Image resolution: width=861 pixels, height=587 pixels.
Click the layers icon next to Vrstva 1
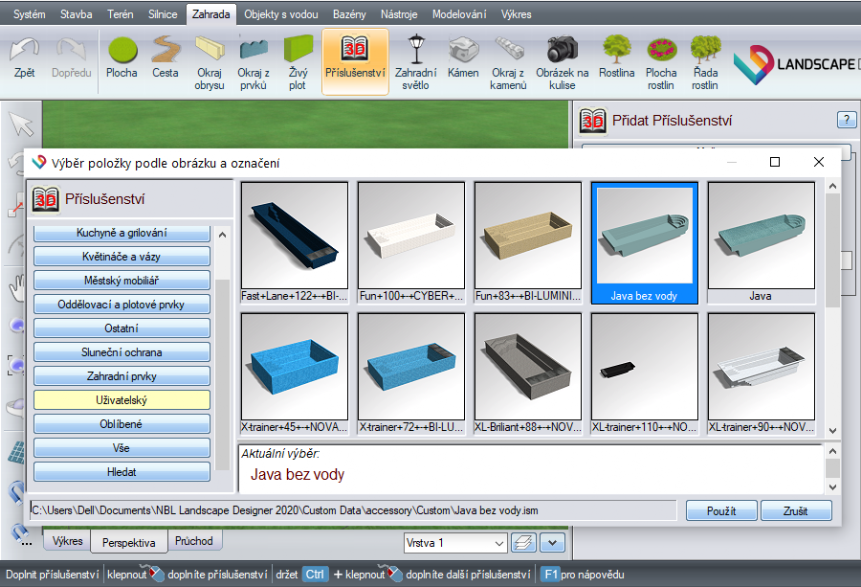click(x=523, y=543)
